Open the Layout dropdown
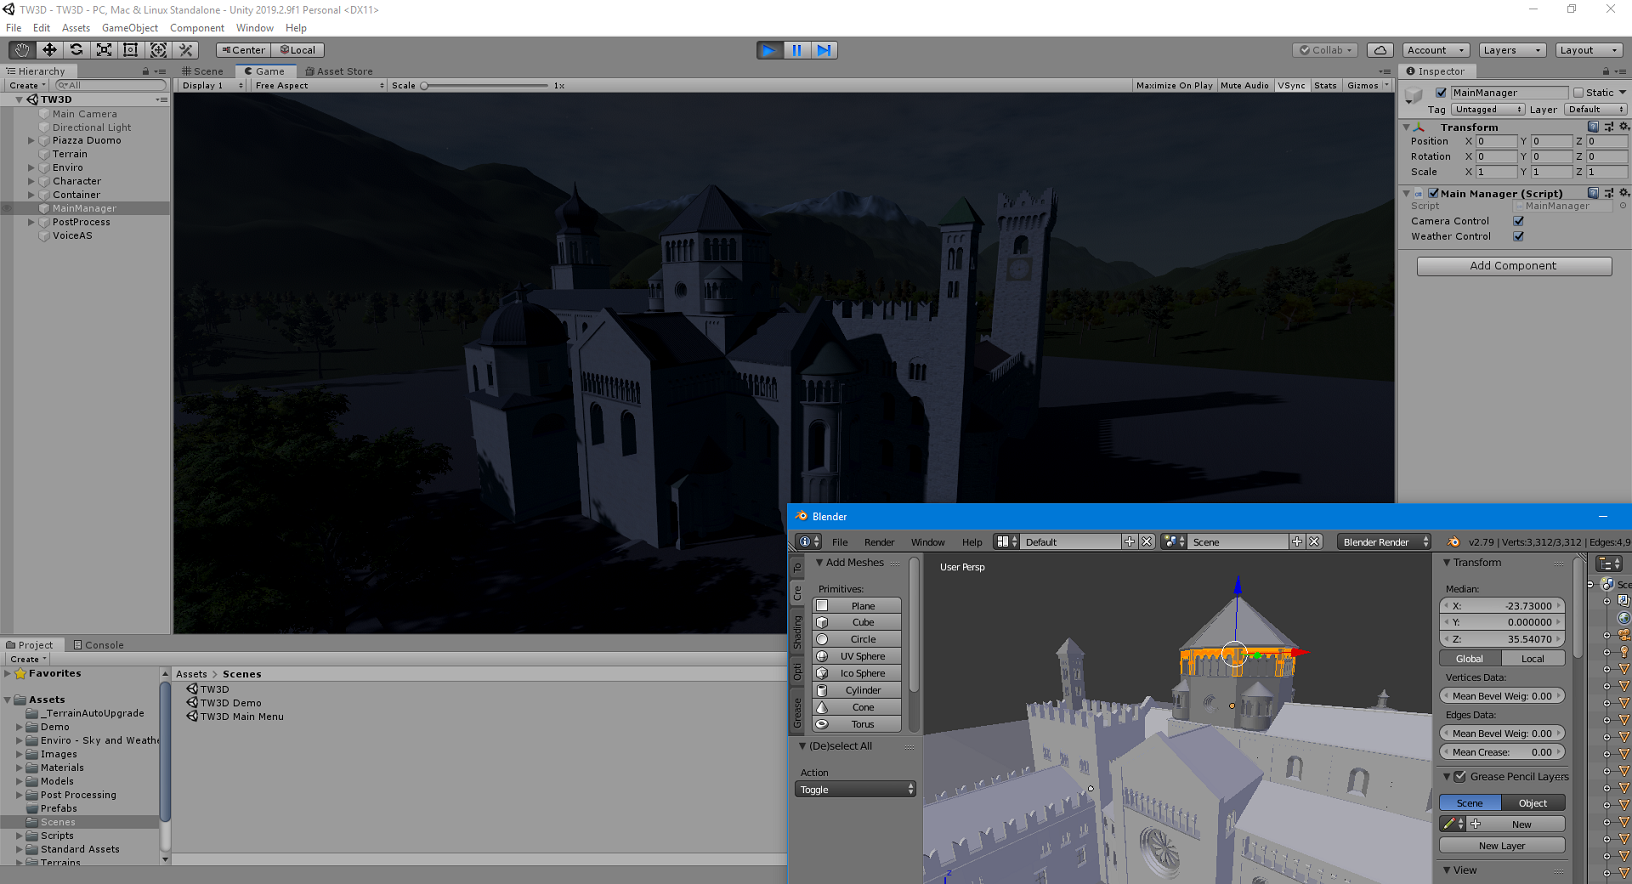This screenshot has height=884, width=1632. click(x=1589, y=50)
